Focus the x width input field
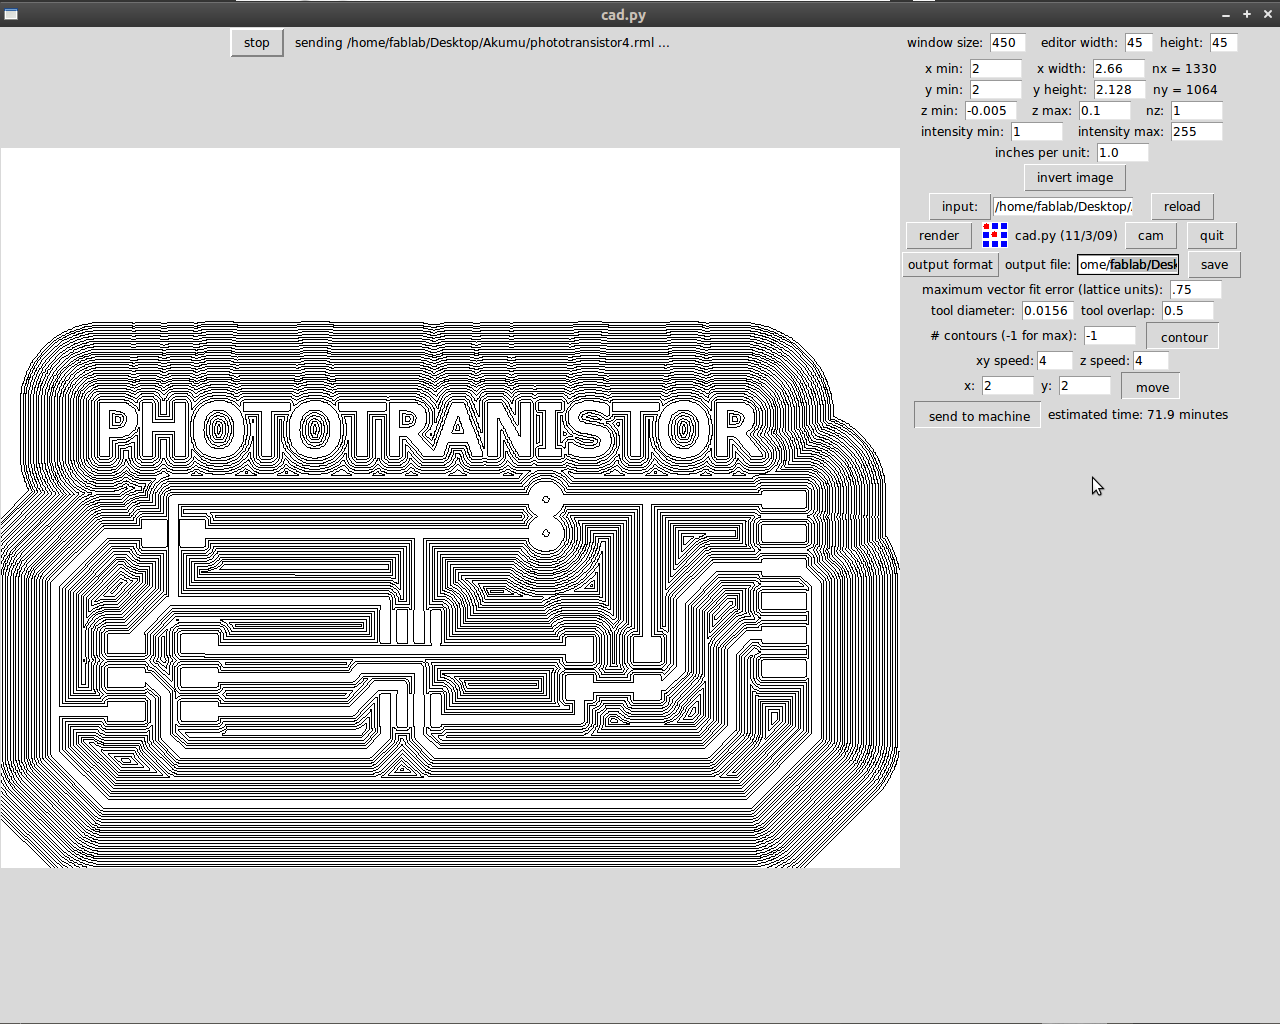 coord(1119,69)
